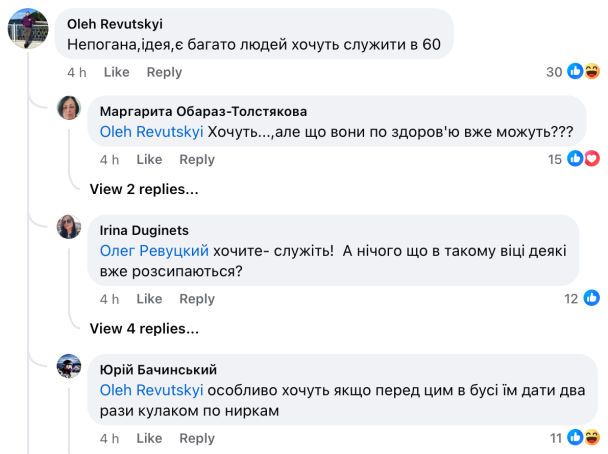This screenshot has width=608, height=454.
Task: Open reactions on Маргарита's reply
Action: pos(583,159)
